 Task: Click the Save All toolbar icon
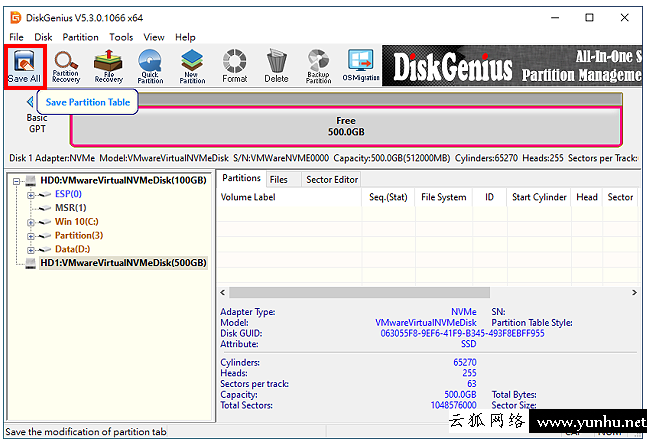pyautogui.click(x=24, y=66)
